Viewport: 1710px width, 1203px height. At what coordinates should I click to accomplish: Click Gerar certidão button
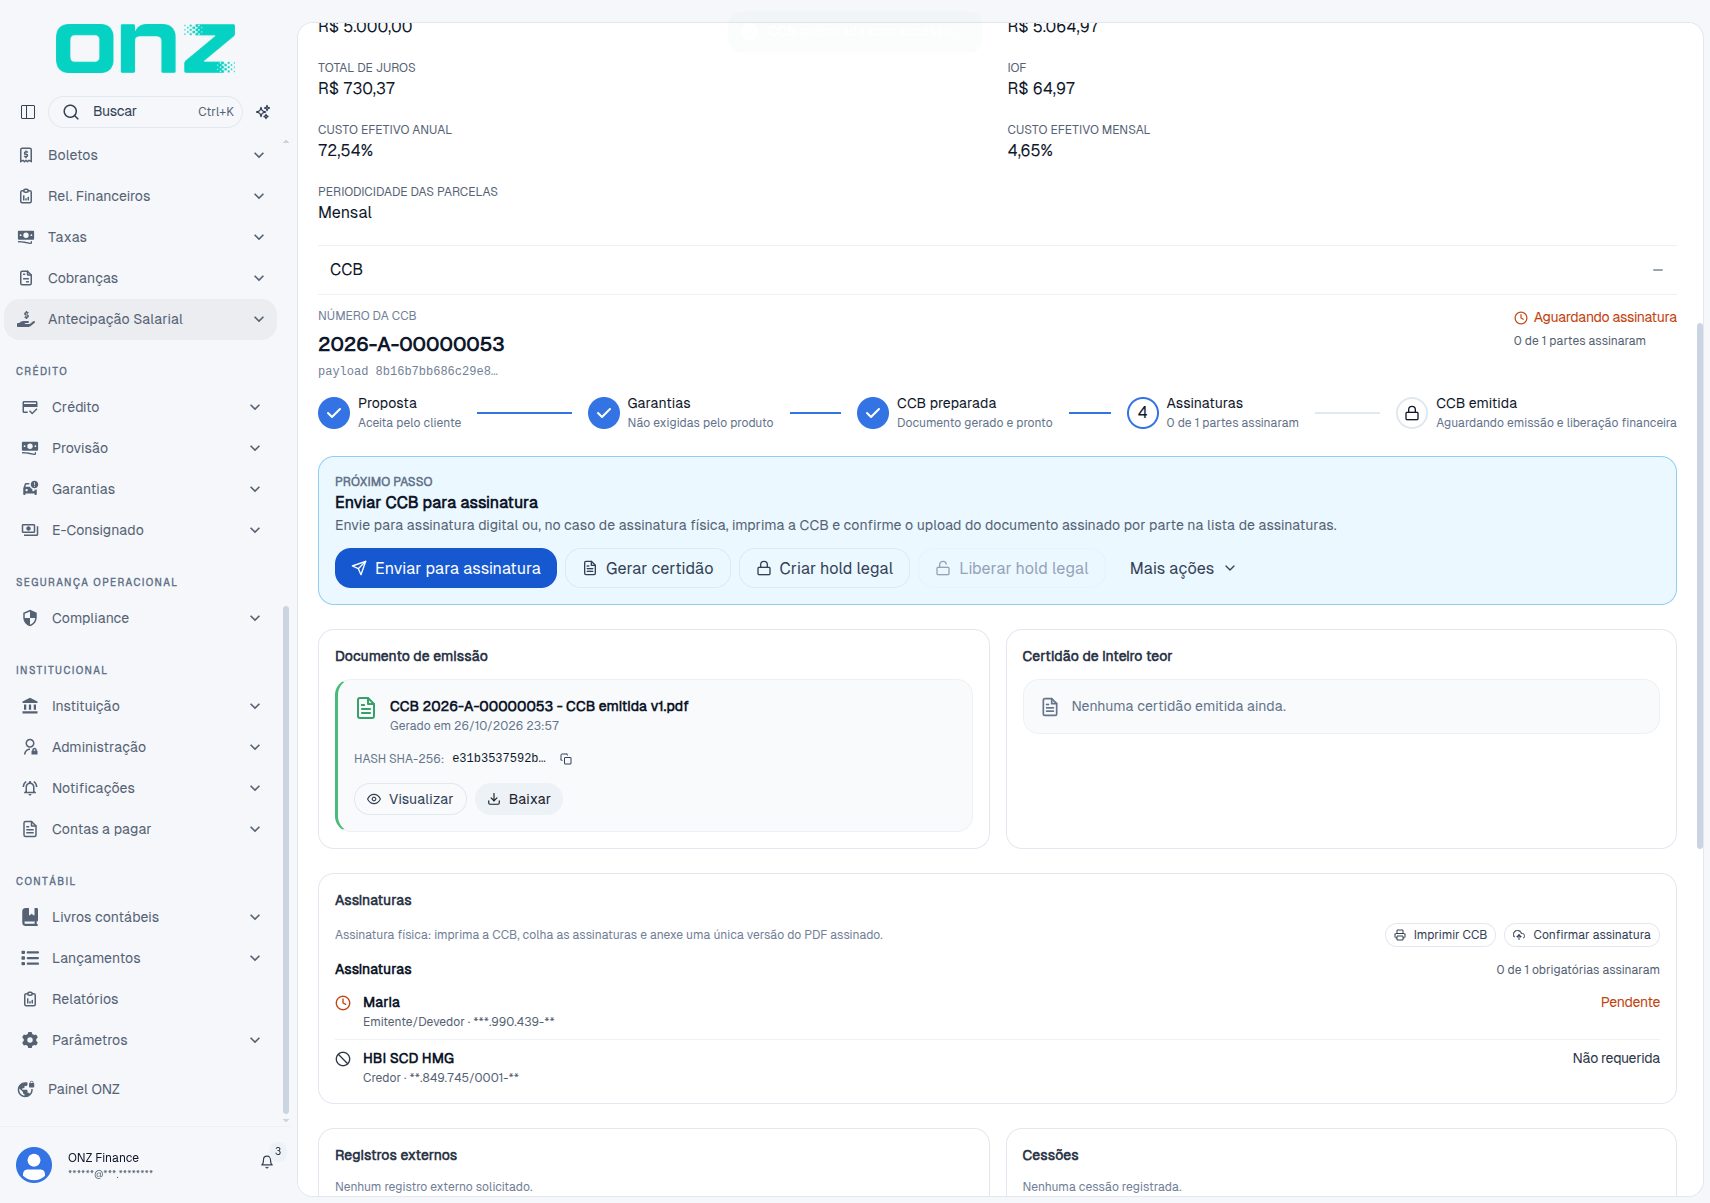[648, 568]
